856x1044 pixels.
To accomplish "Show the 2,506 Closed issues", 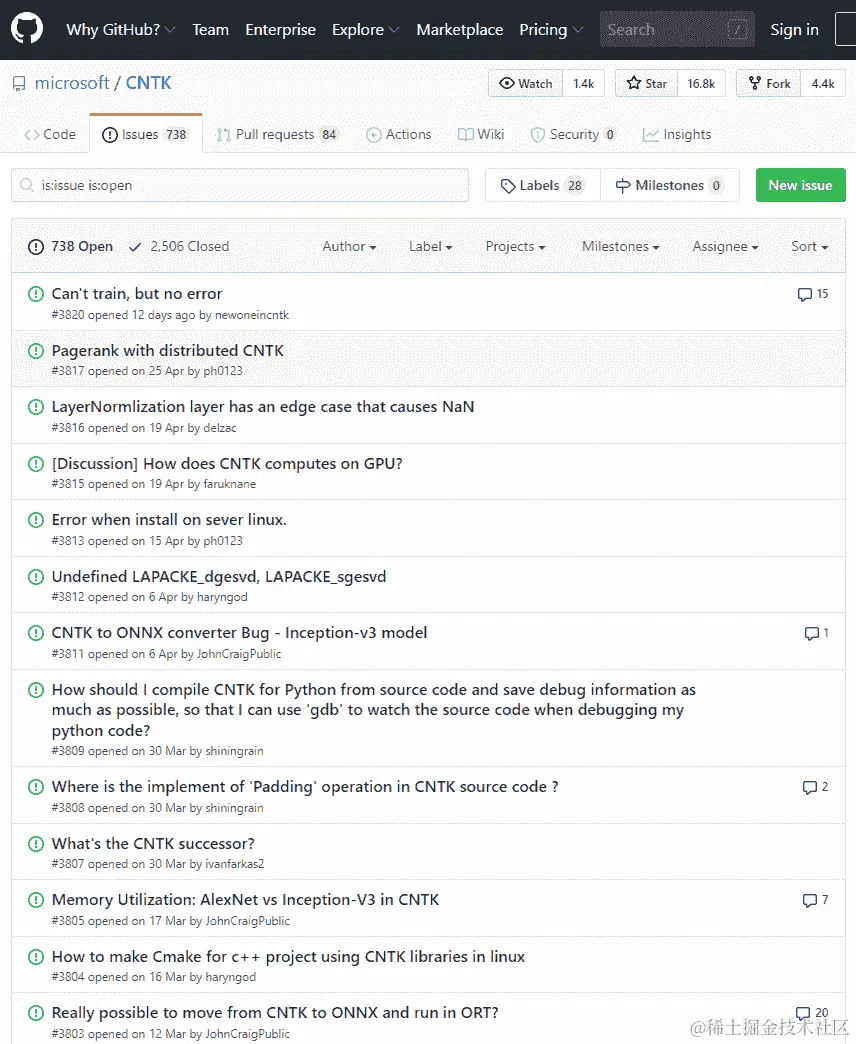I will 179,246.
